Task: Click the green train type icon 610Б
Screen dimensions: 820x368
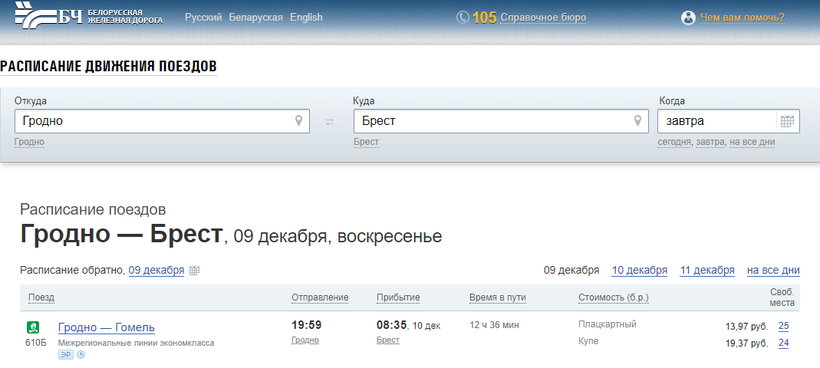Action: (33, 327)
